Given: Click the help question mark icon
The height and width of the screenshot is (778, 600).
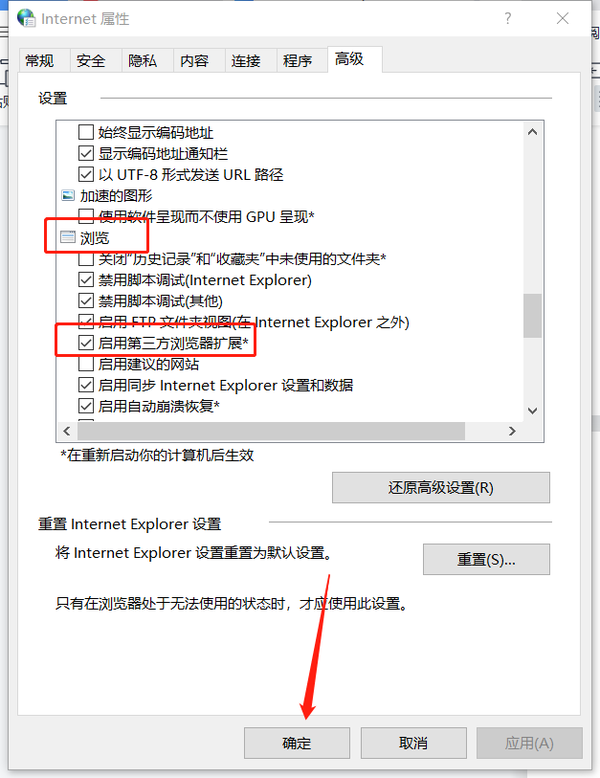Looking at the screenshot, I should (x=508, y=18).
